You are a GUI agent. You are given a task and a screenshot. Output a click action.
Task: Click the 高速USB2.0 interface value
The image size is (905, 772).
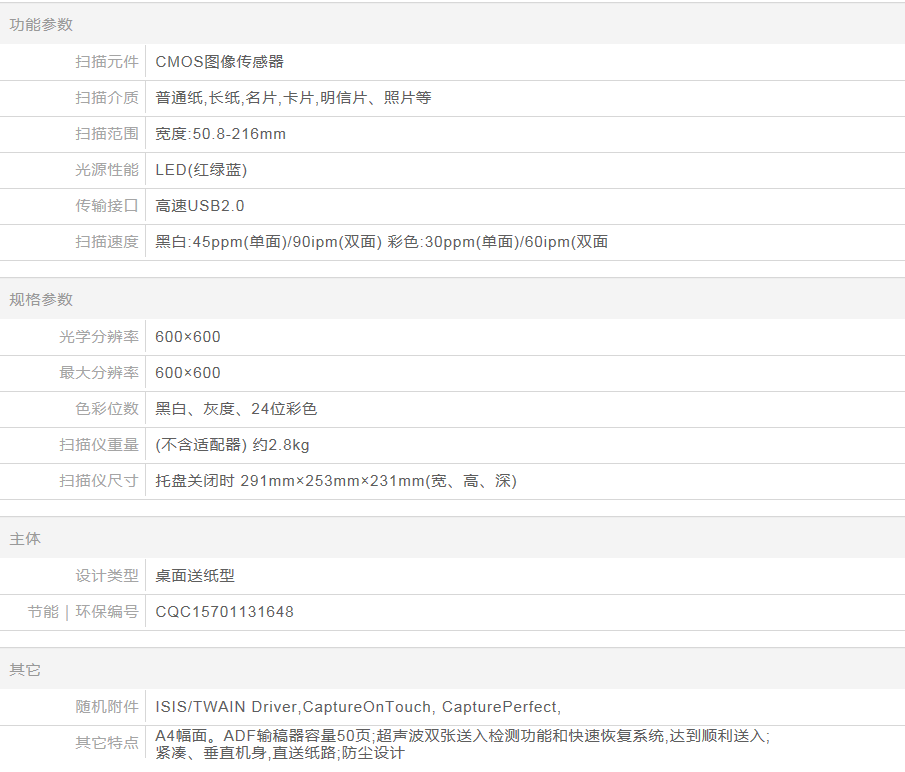tap(200, 206)
